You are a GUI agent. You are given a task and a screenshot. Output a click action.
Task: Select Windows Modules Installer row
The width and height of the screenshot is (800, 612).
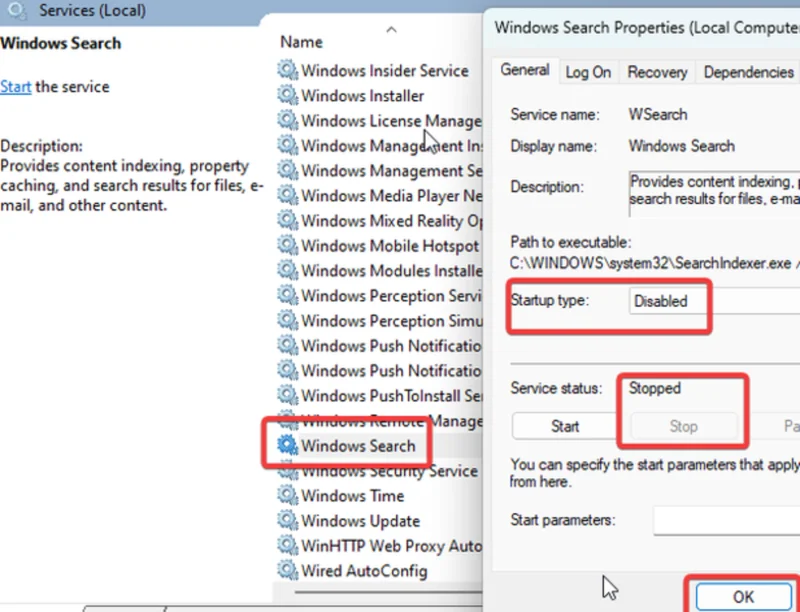click(x=380, y=270)
